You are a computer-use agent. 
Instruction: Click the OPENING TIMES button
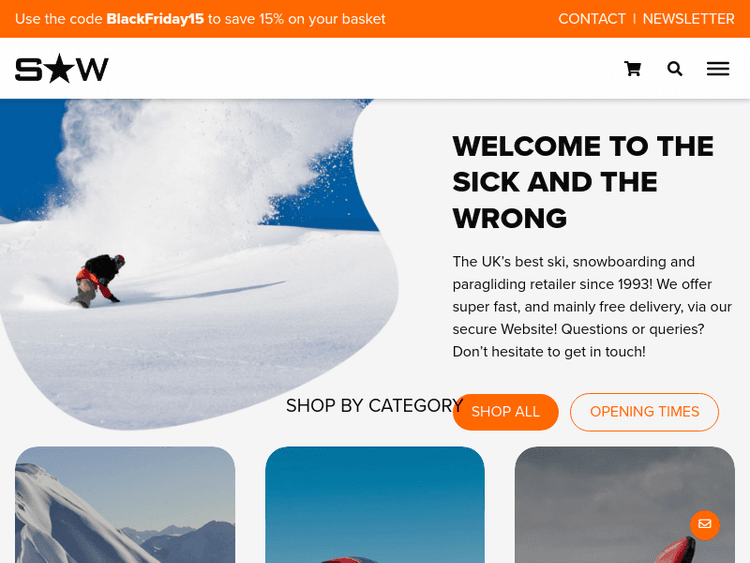pos(644,412)
